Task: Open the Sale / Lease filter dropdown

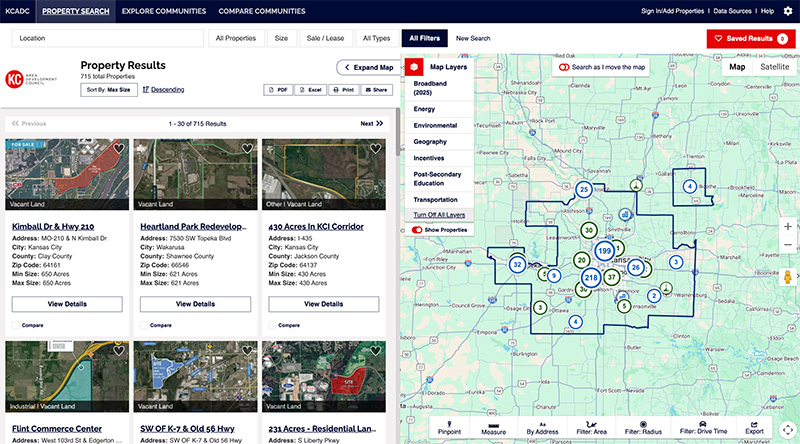Action: click(x=325, y=38)
